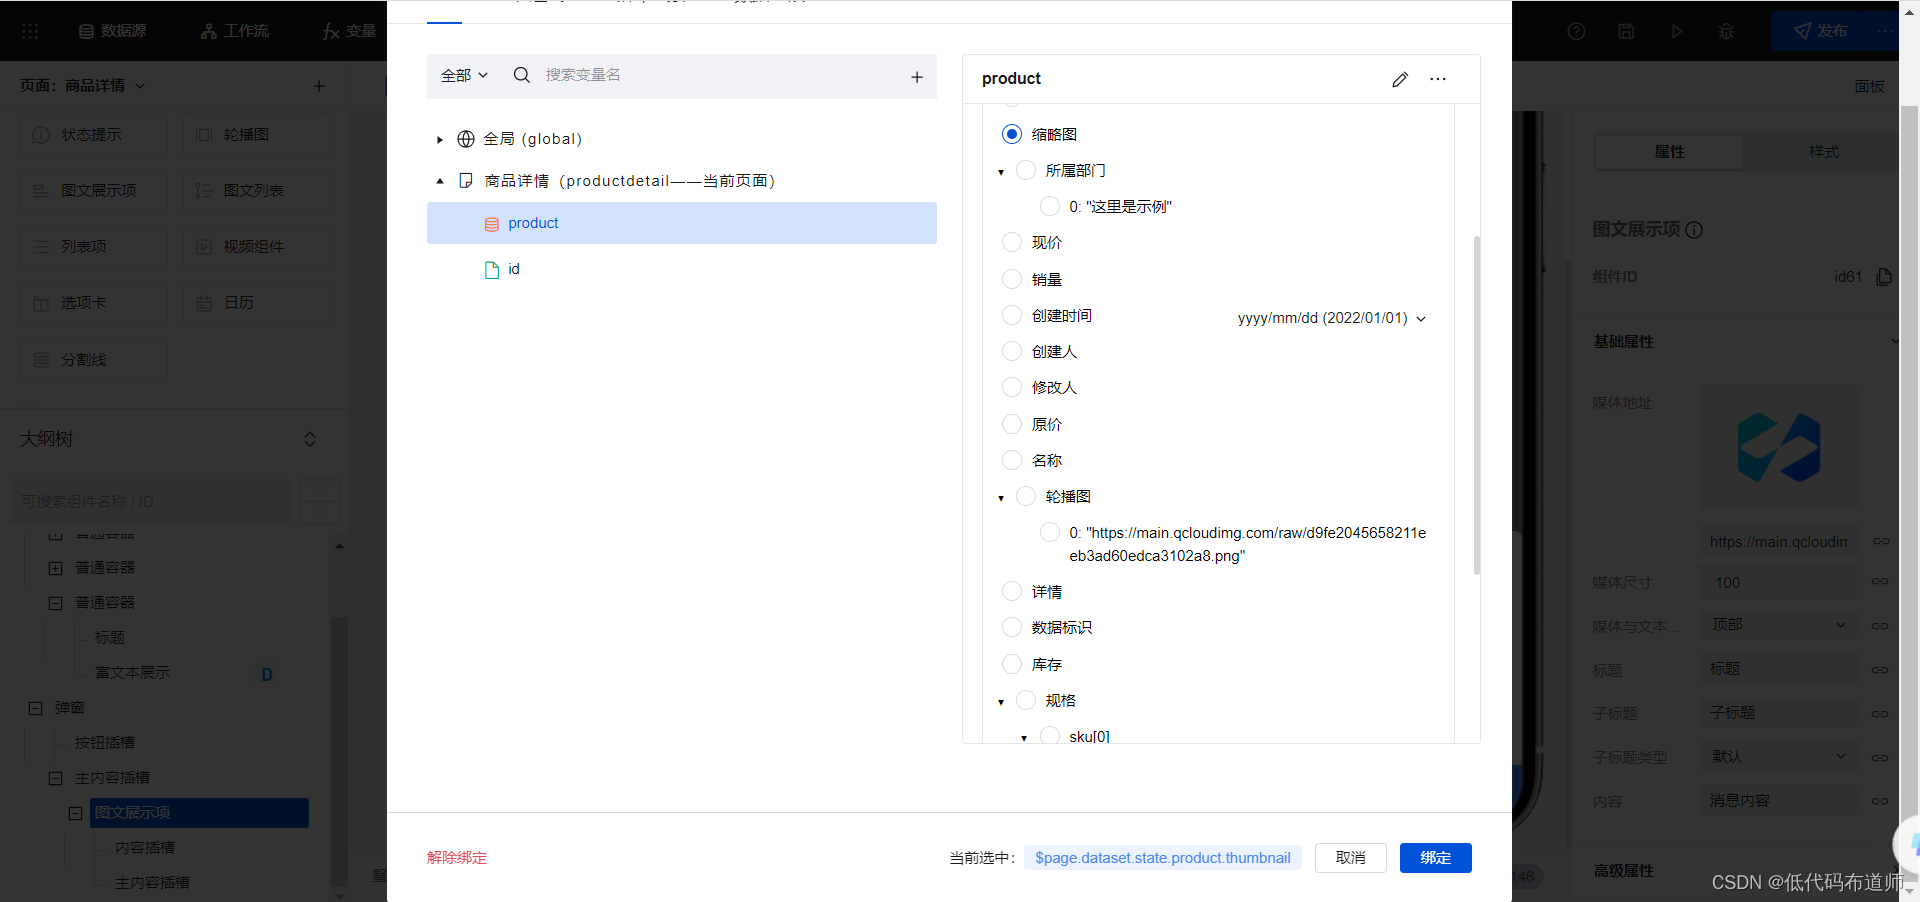Select the 轮播图 component in component list
The height and width of the screenshot is (902, 1920).
tap(256, 135)
